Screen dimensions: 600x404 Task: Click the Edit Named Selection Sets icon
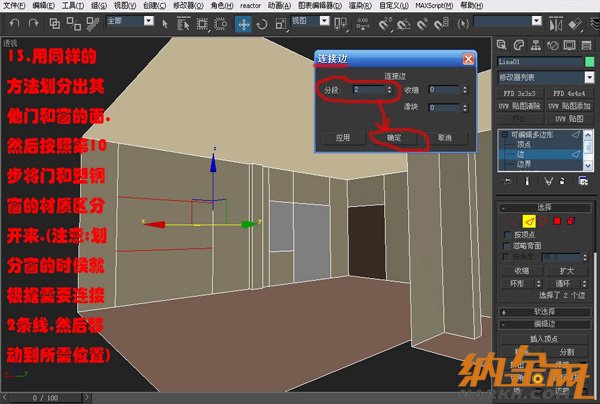(463, 24)
